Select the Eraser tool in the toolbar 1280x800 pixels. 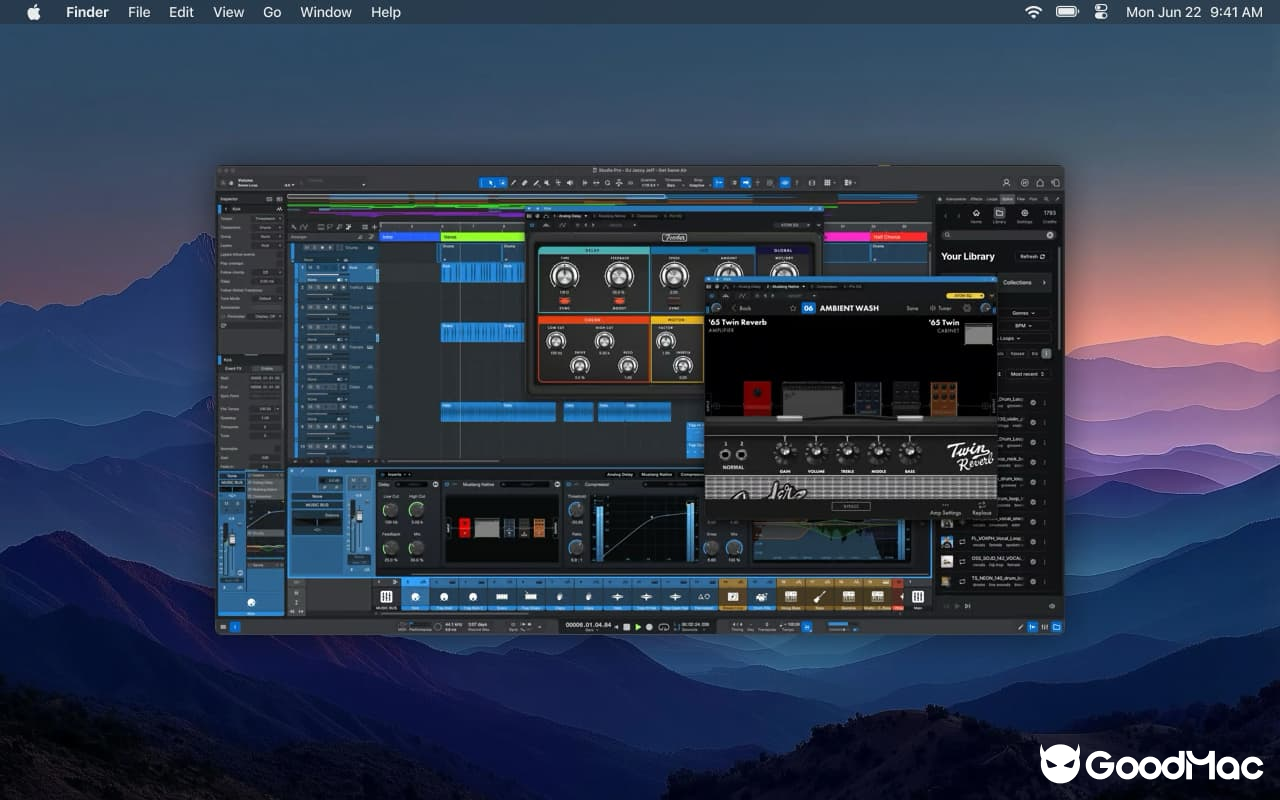[x=525, y=183]
